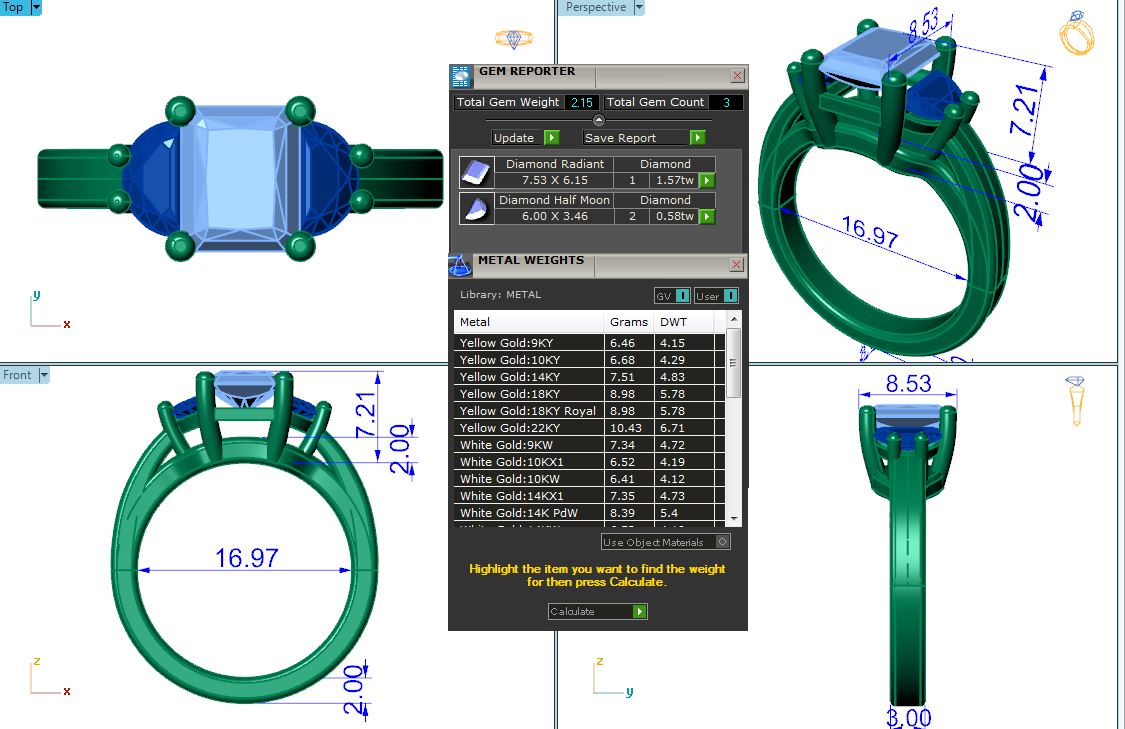The height and width of the screenshot is (729, 1125).
Task: Click the Save Report button
Action: (x=643, y=138)
